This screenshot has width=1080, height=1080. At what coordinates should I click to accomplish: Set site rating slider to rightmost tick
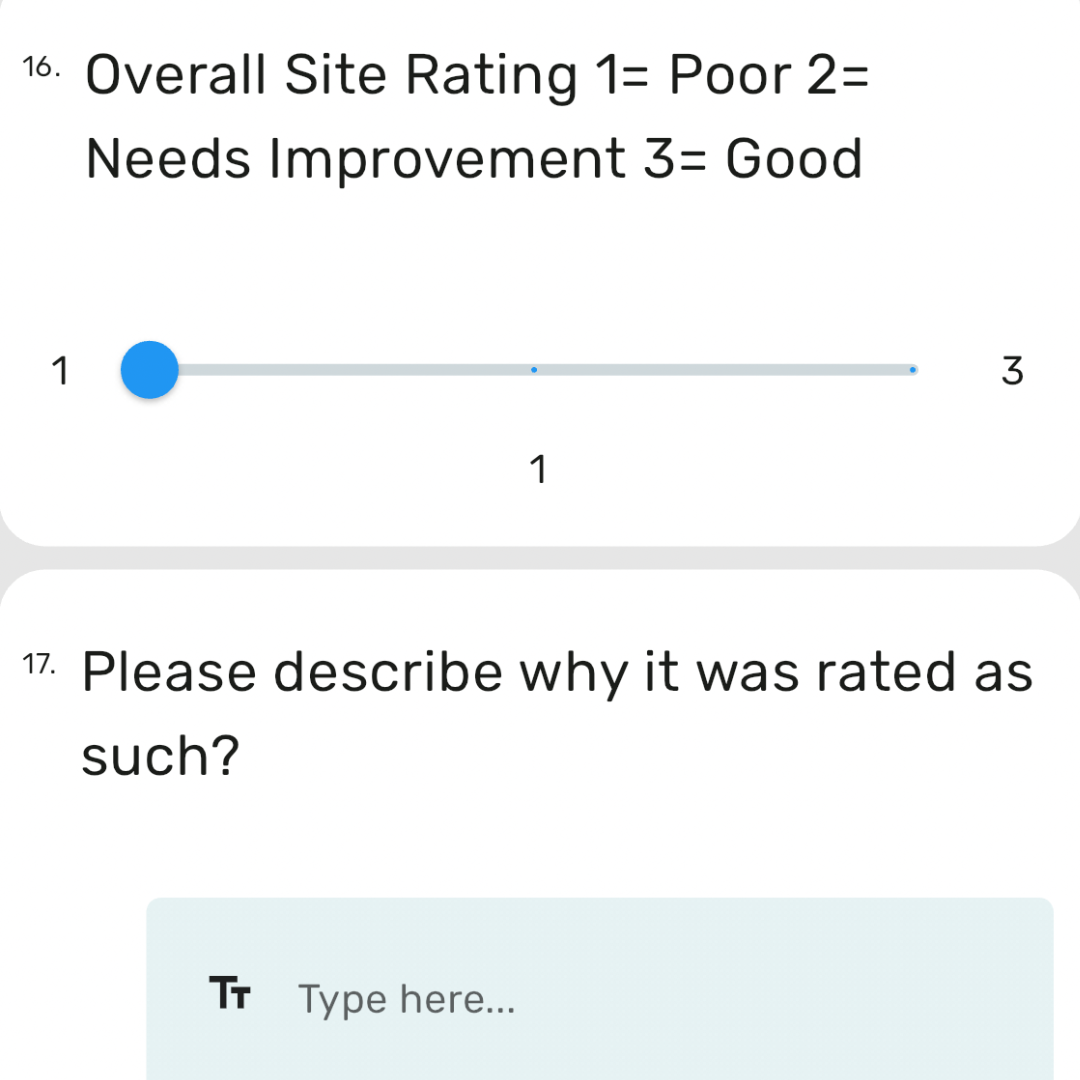coord(913,370)
